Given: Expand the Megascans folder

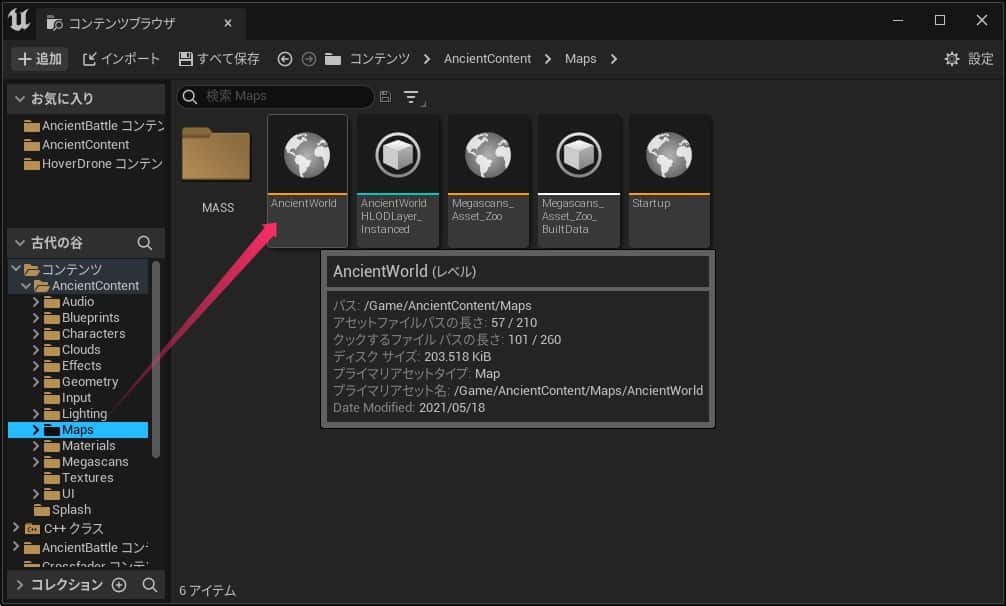Looking at the screenshot, I should click(36, 462).
